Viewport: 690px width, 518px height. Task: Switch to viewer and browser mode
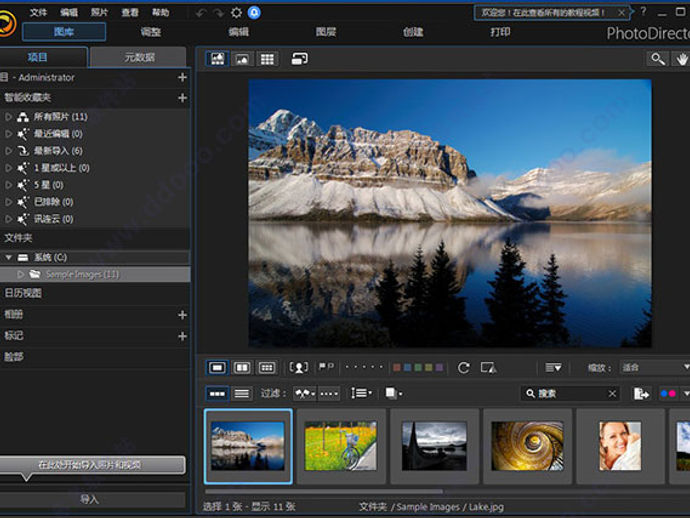click(x=217, y=59)
